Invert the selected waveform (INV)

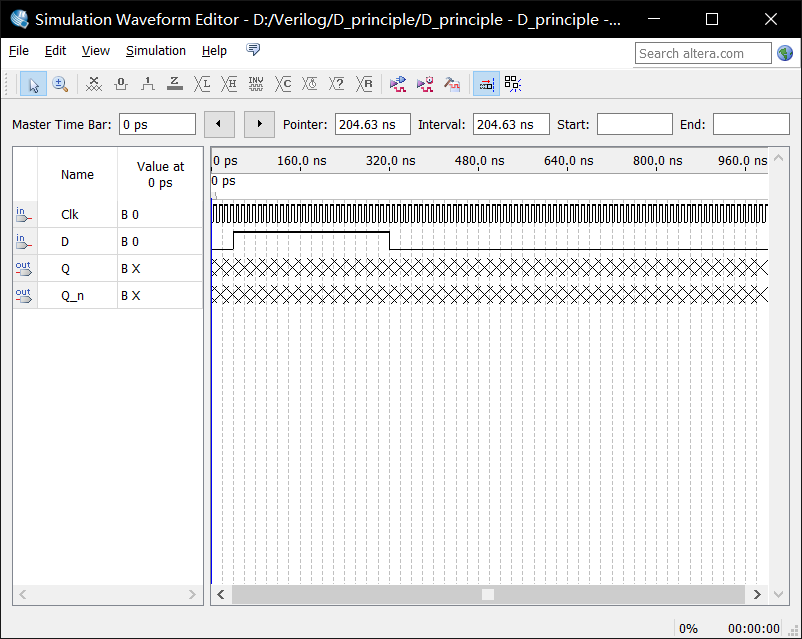256,84
